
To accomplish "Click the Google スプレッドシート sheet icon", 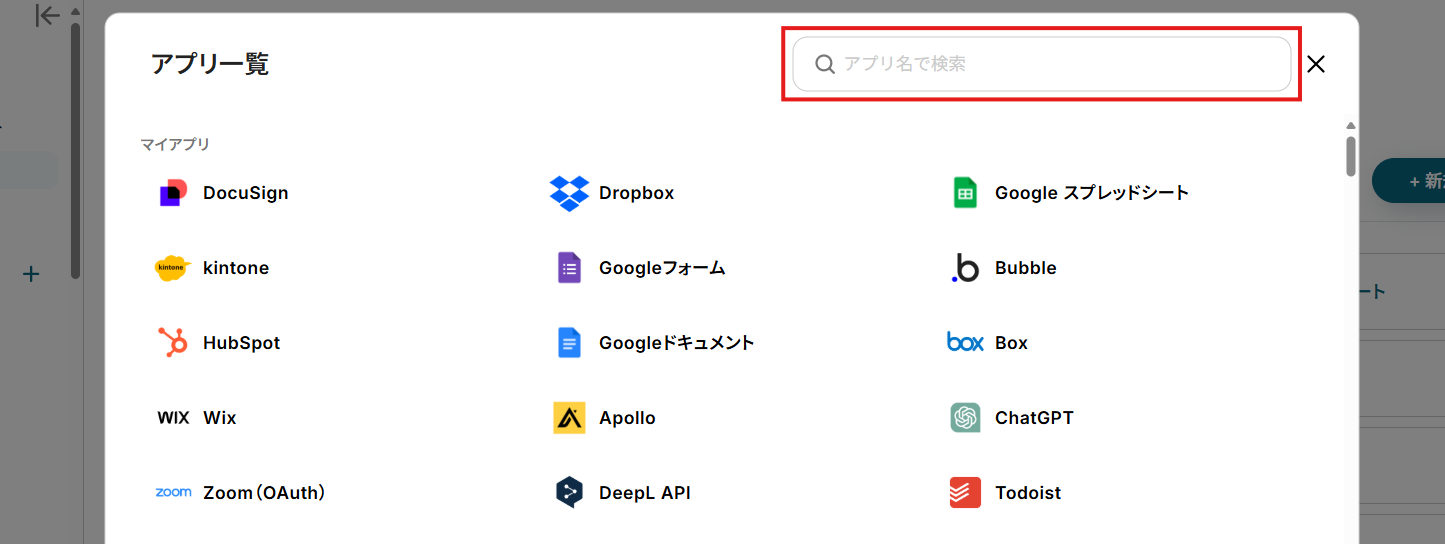I will pyautogui.click(x=965, y=193).
